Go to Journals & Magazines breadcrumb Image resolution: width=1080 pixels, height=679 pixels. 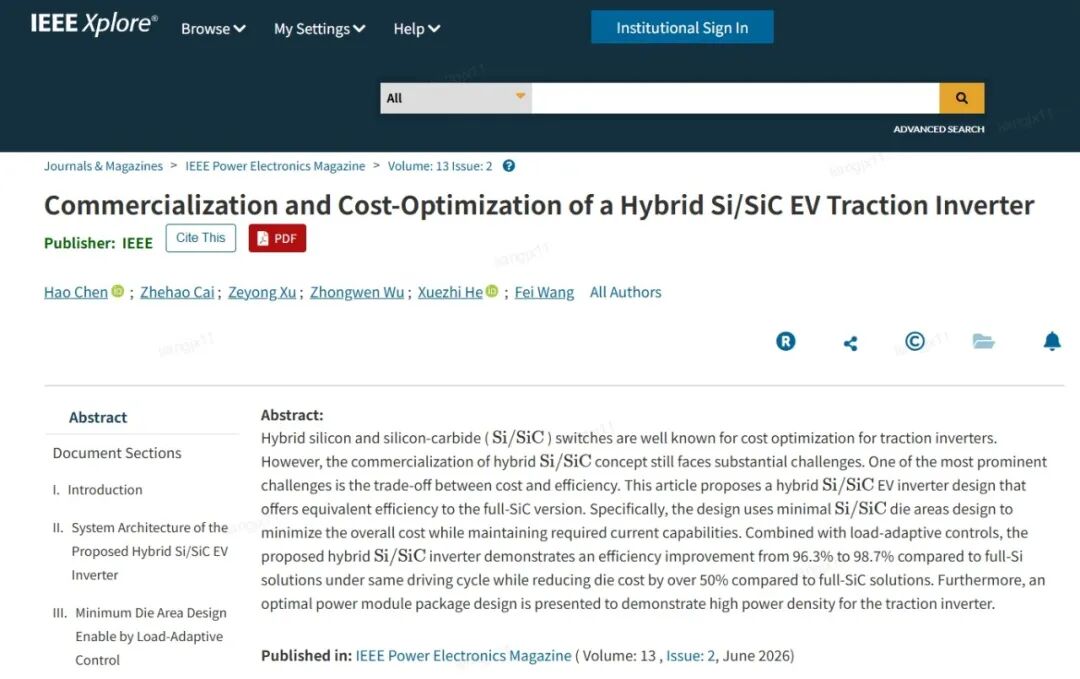tap(103, 166)
